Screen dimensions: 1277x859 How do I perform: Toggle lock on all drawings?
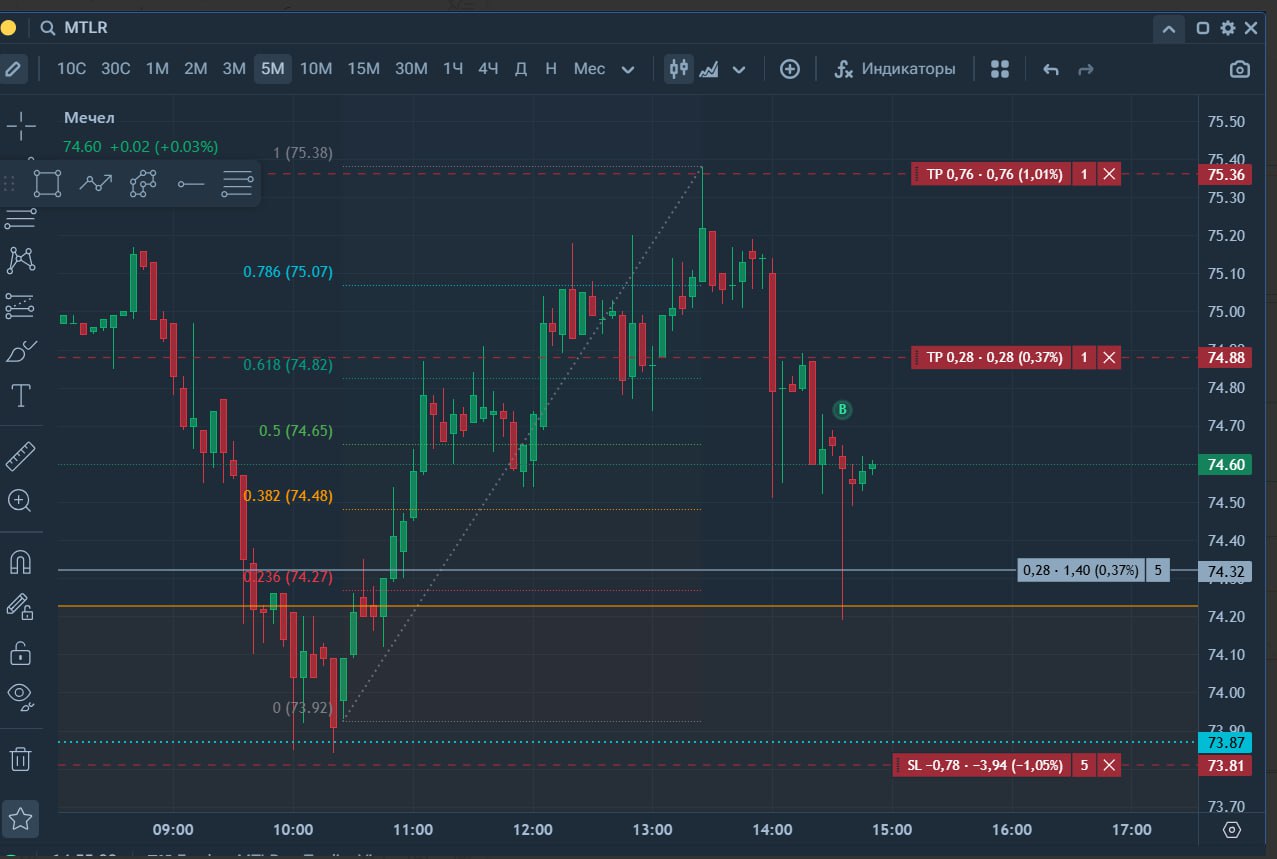(20, 653)
